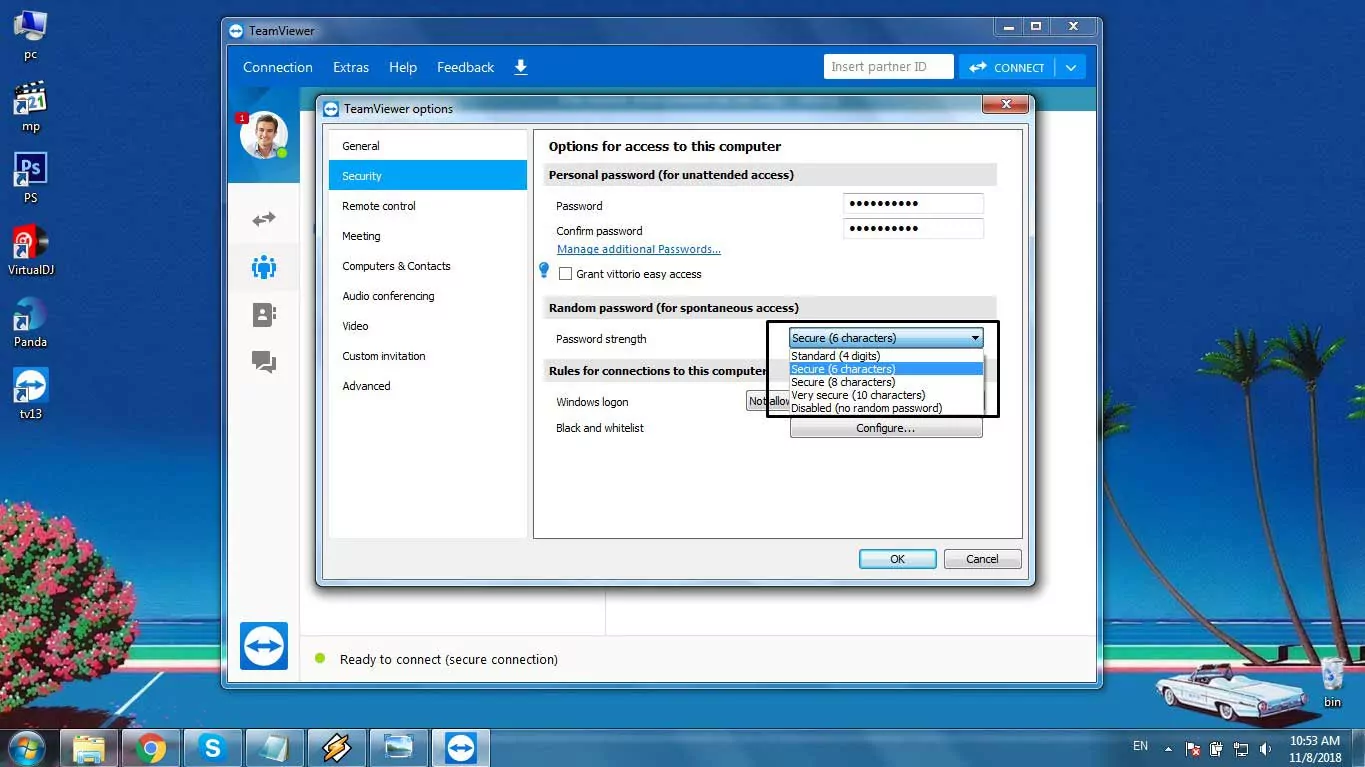Viewport: 1365px width, 767px height.
Task: Open the lightning bolt media player on taskbar
Action: [x=336, y=748]
